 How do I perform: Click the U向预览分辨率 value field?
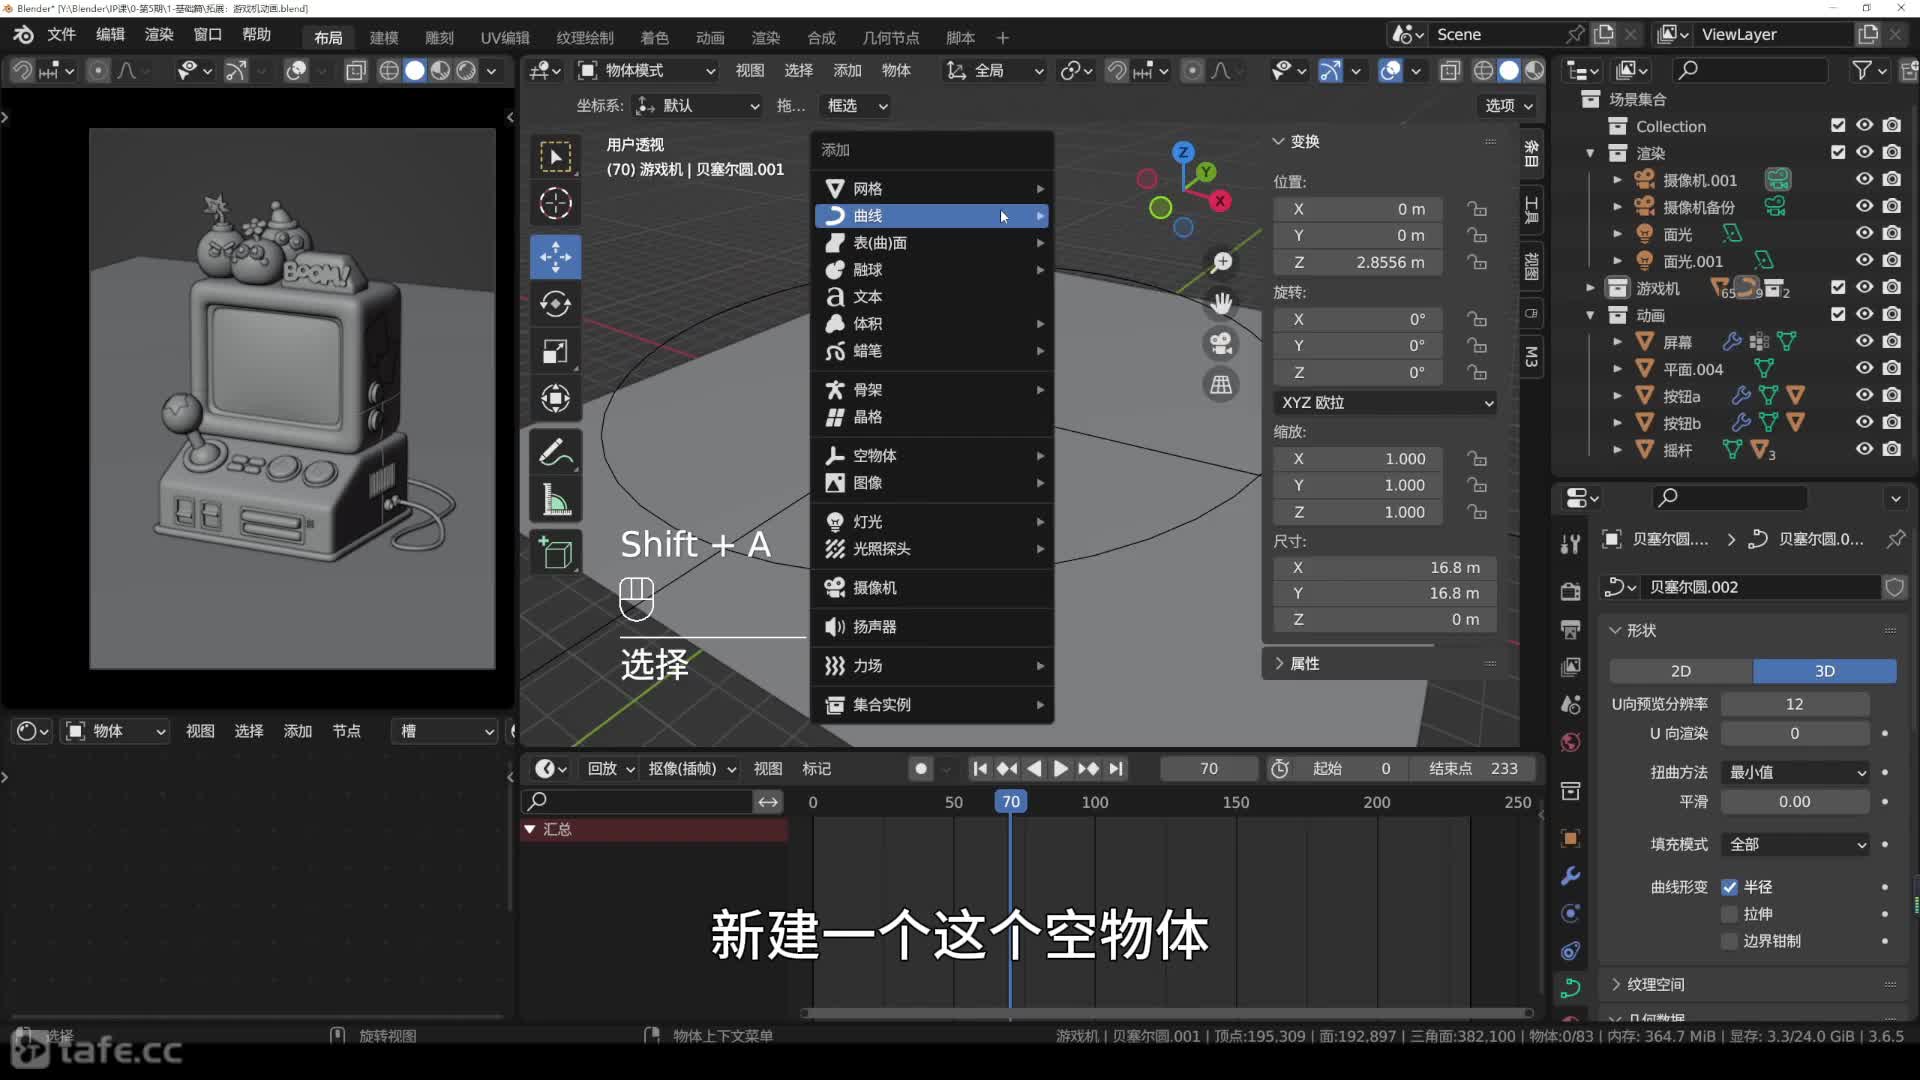(x=1795, y=704)
